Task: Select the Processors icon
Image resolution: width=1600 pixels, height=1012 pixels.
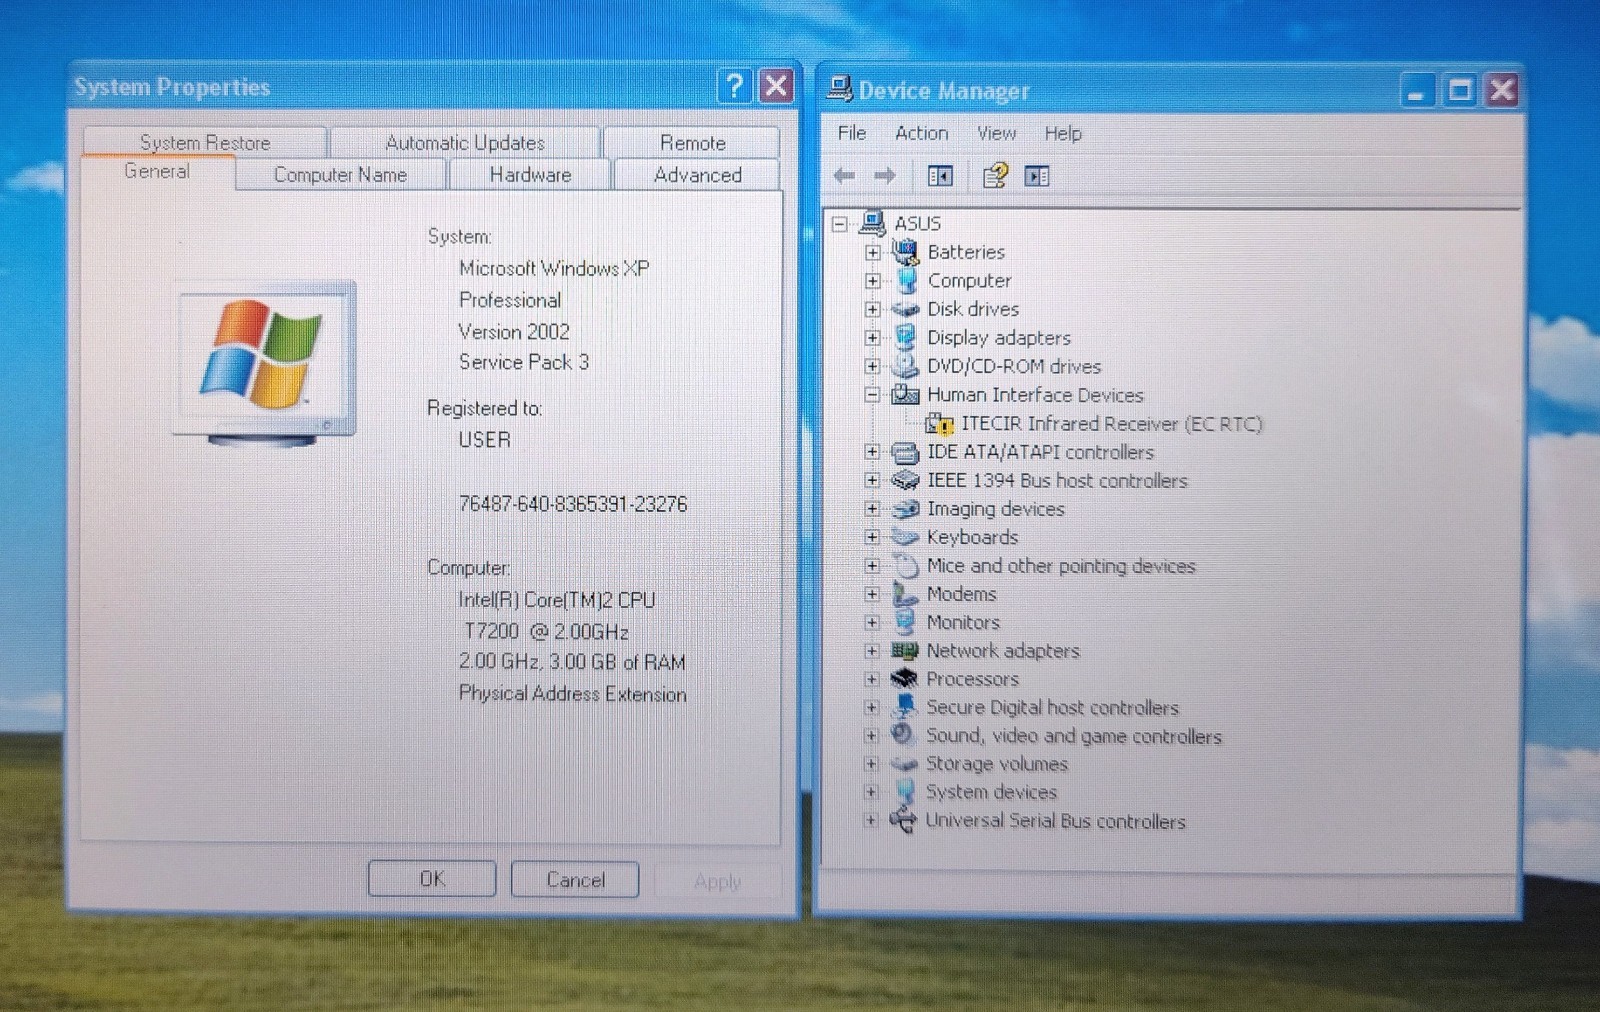Action: (x=904, y=678)
